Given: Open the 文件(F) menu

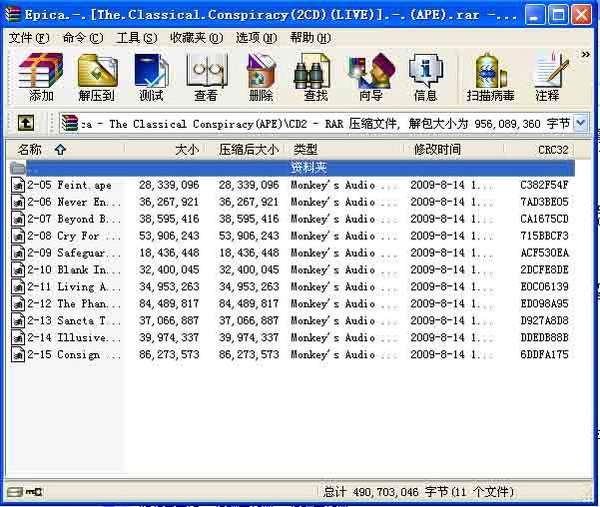Looking at the screenshot, I should click(29, 38).
